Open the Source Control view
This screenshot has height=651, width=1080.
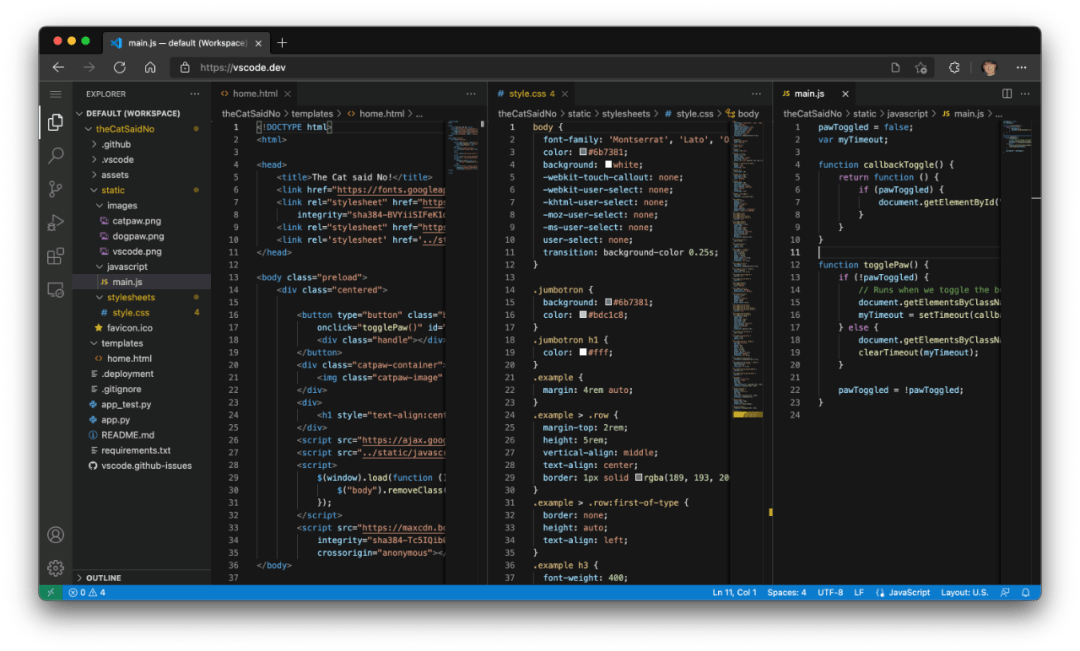point(55,187)
